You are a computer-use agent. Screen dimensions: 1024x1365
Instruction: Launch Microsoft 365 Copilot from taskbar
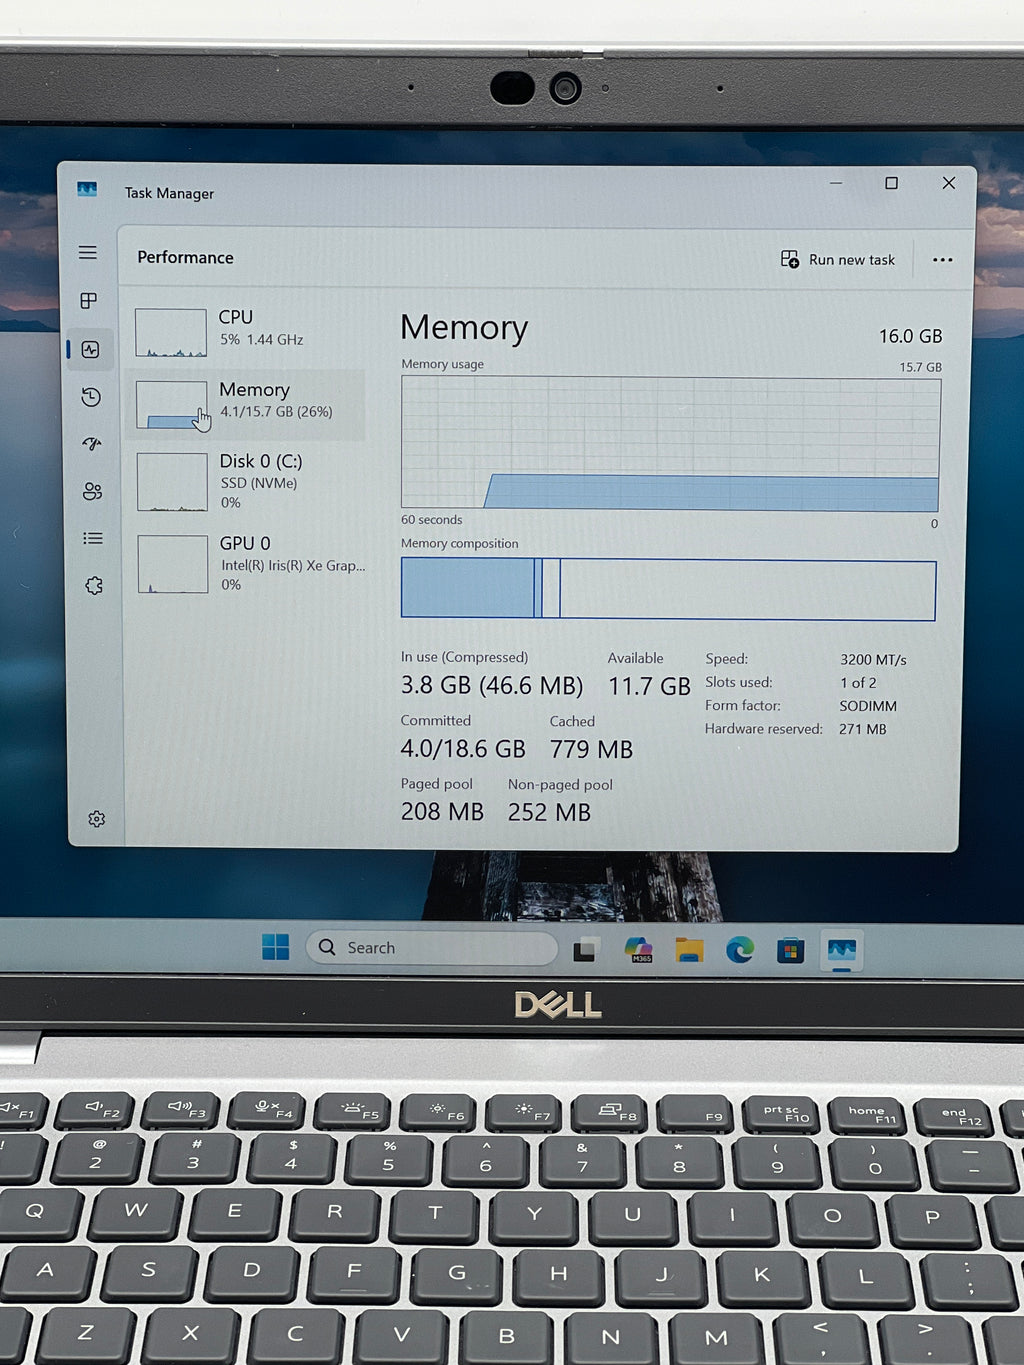point(638,950)
